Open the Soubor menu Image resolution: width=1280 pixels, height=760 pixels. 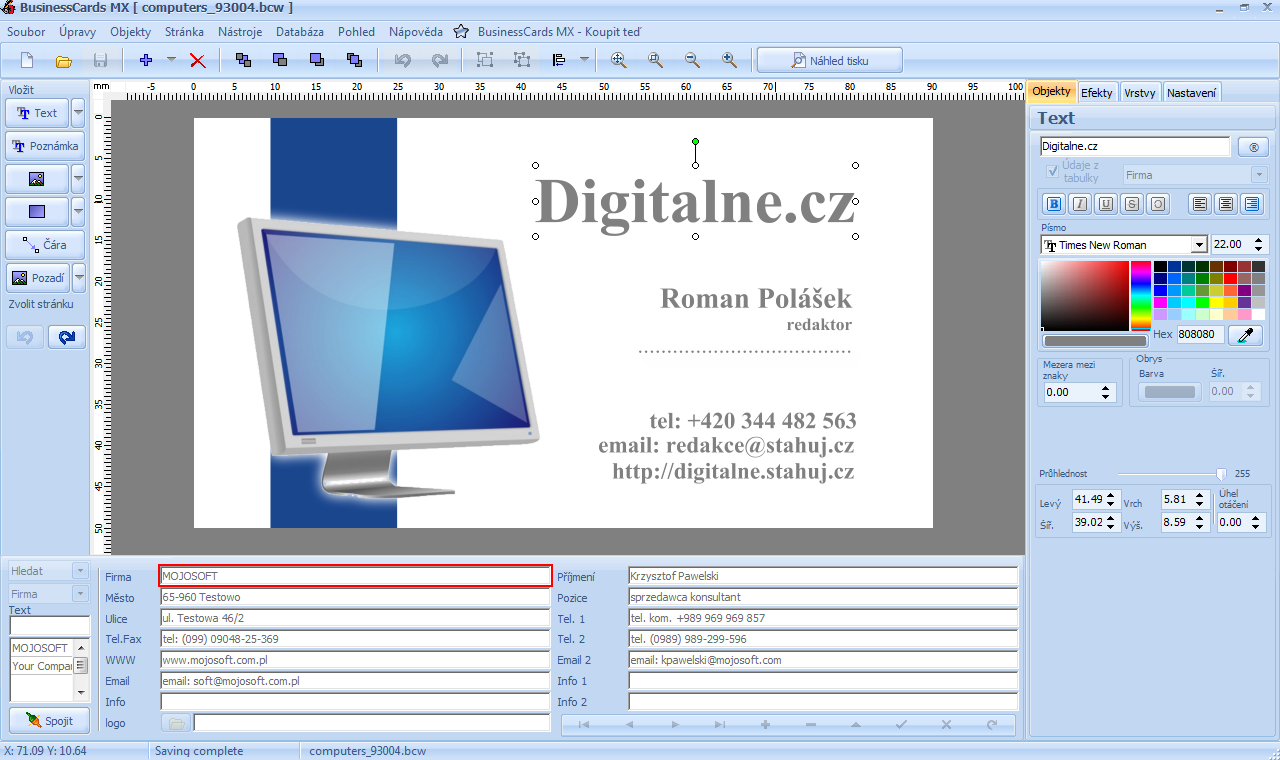click(26, 32)
